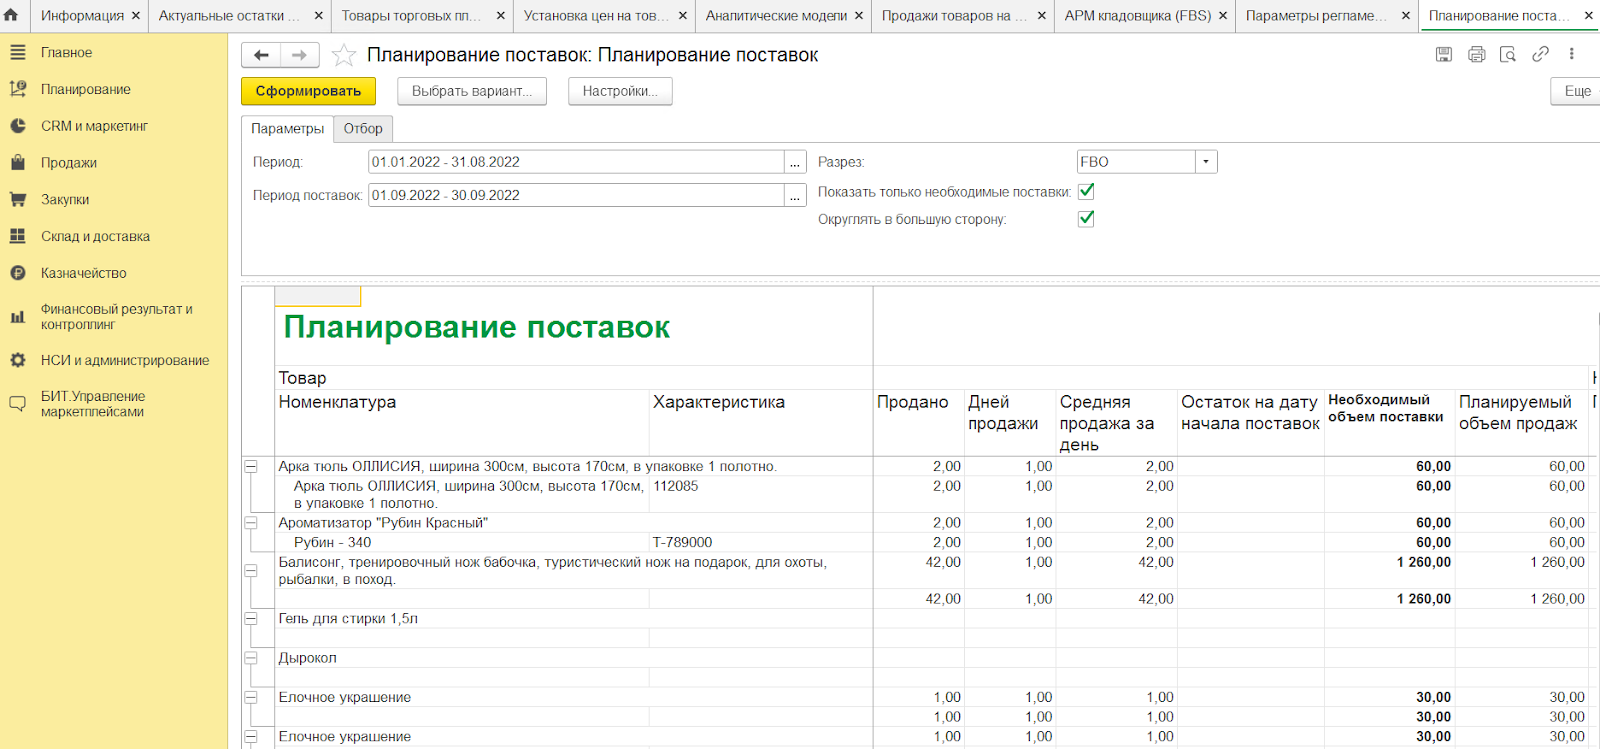
Task: Switch to the Отбор tab
Action: point(363,129)
